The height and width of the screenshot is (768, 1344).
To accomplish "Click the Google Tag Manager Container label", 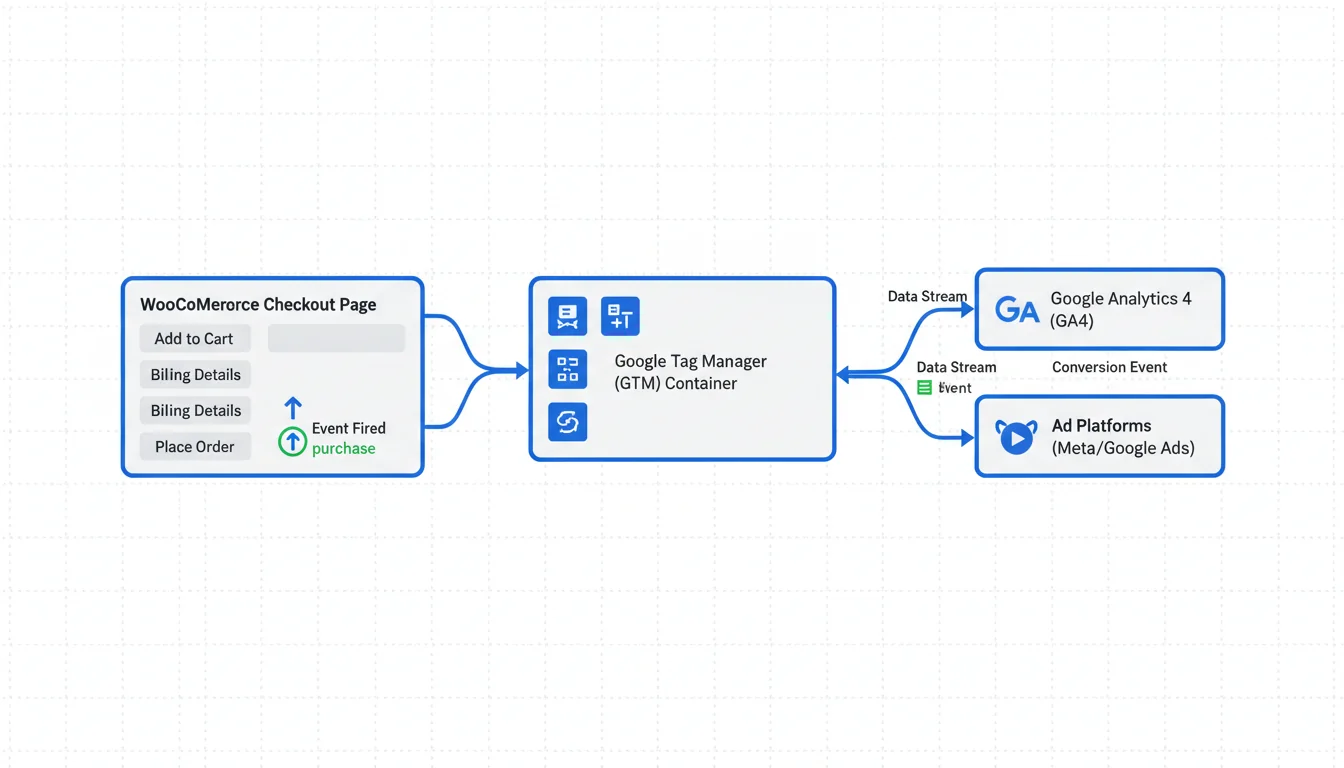I will tap(690, 372).
